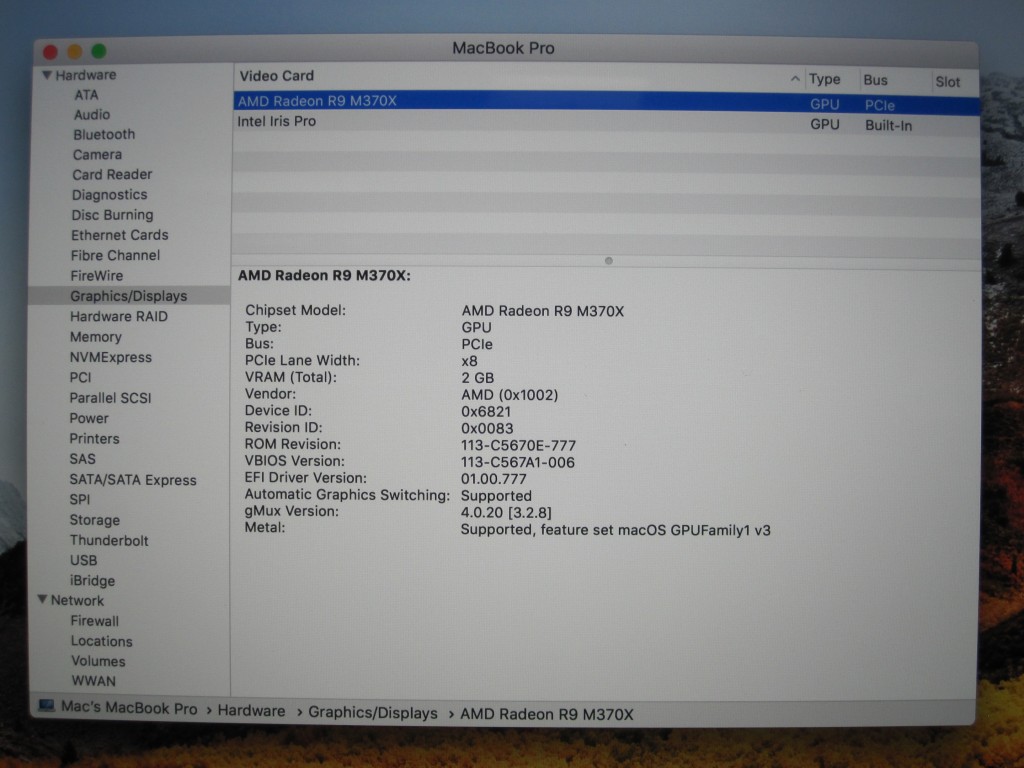Select Camera in the sidebar
The image size is (1024, 768).
[97, 155]
